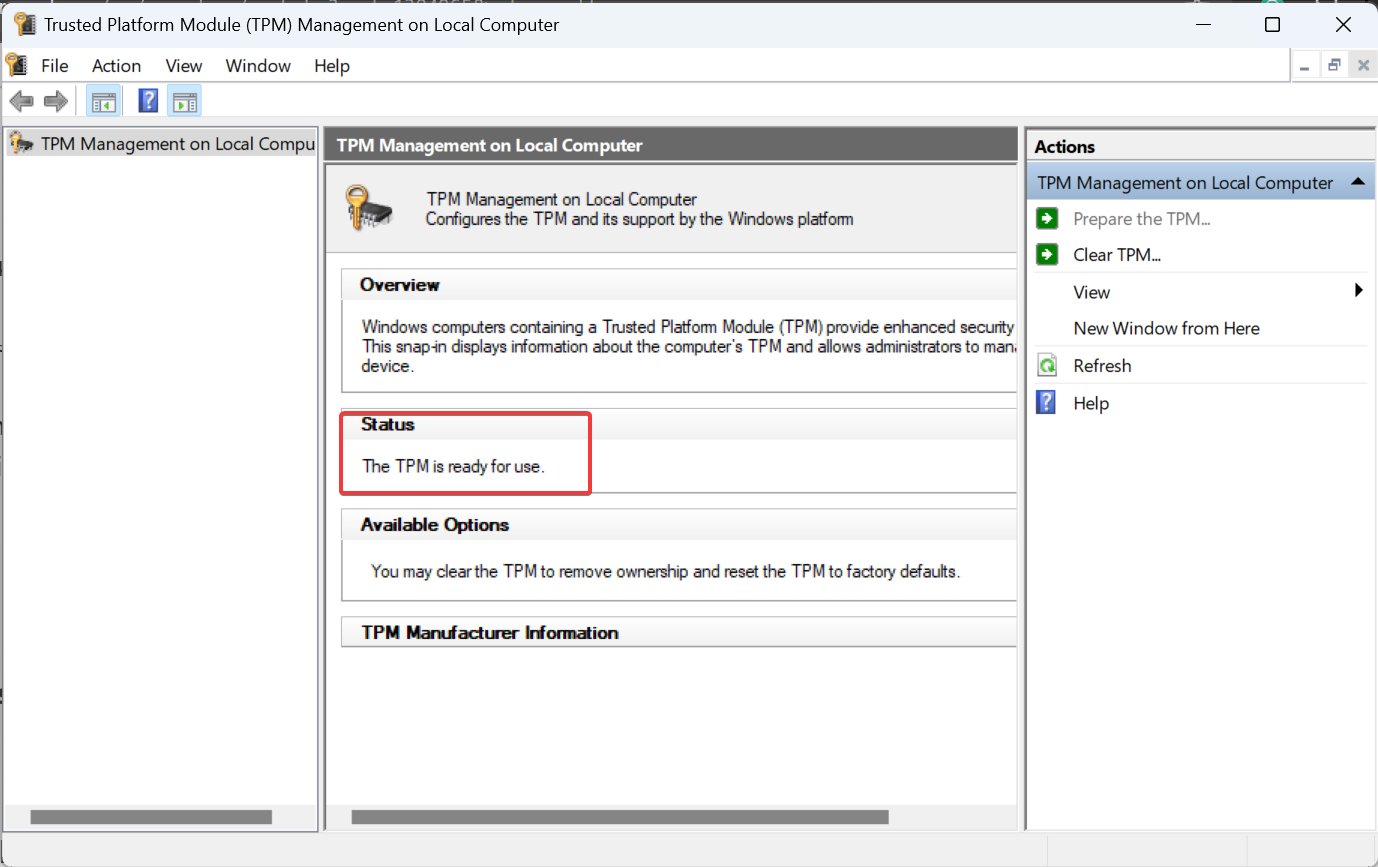Open the File menu
This screenshot has height=867, width=1378.
[55, 66]
